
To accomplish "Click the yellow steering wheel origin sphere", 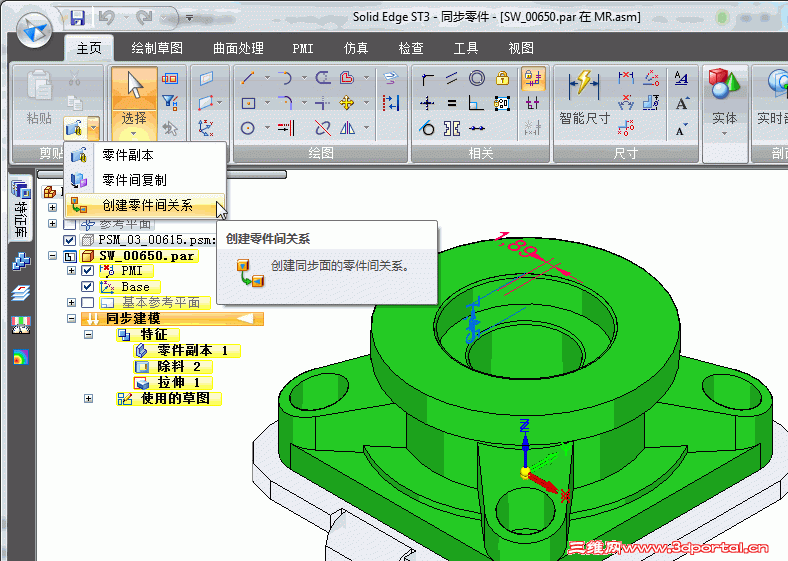I will [525, 473].
